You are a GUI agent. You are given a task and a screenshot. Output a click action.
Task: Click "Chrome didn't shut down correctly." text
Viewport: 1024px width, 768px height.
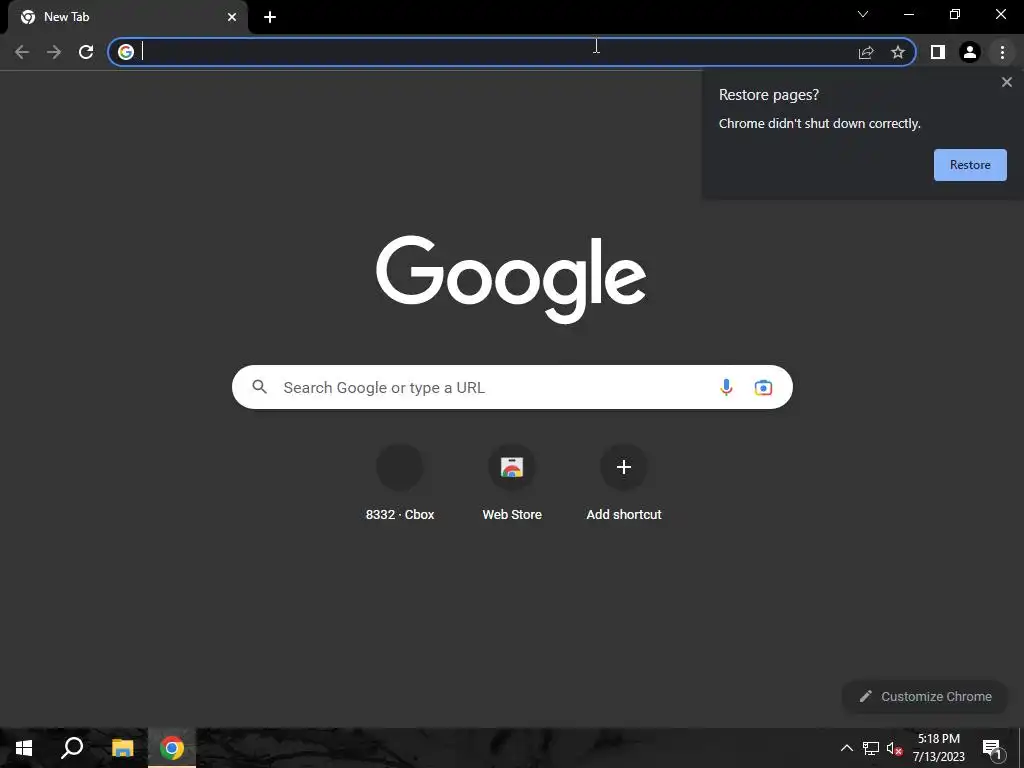coord(820,123)
